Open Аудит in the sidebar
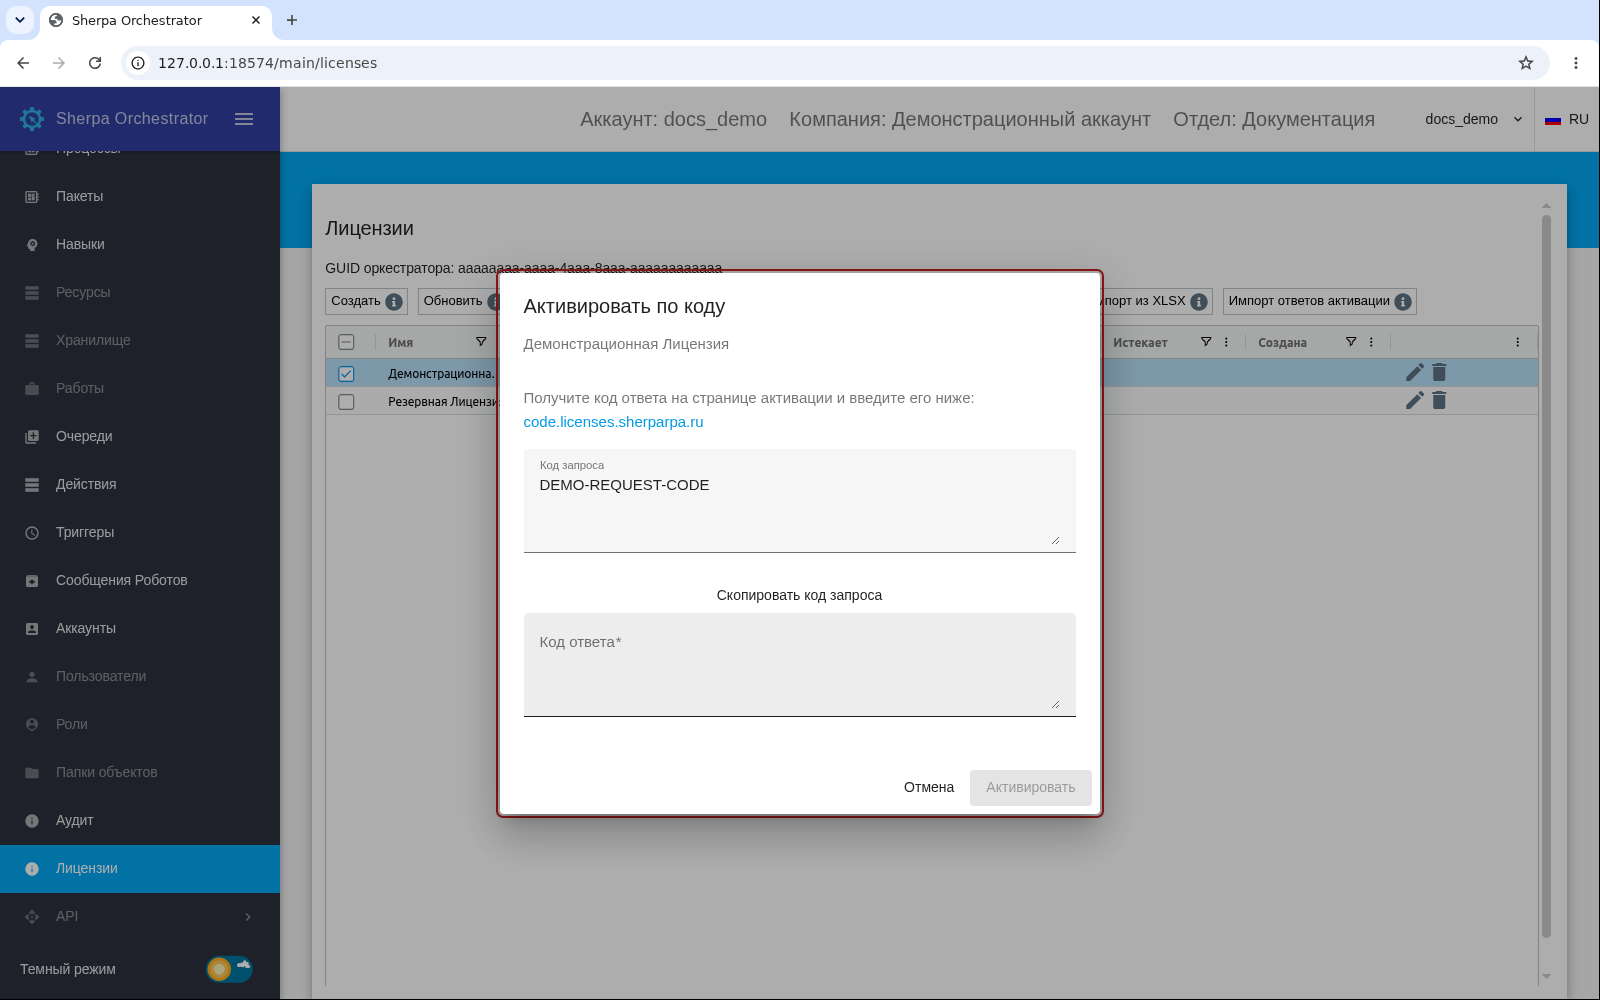1600x1000 pixels. [x=140, y=821]
